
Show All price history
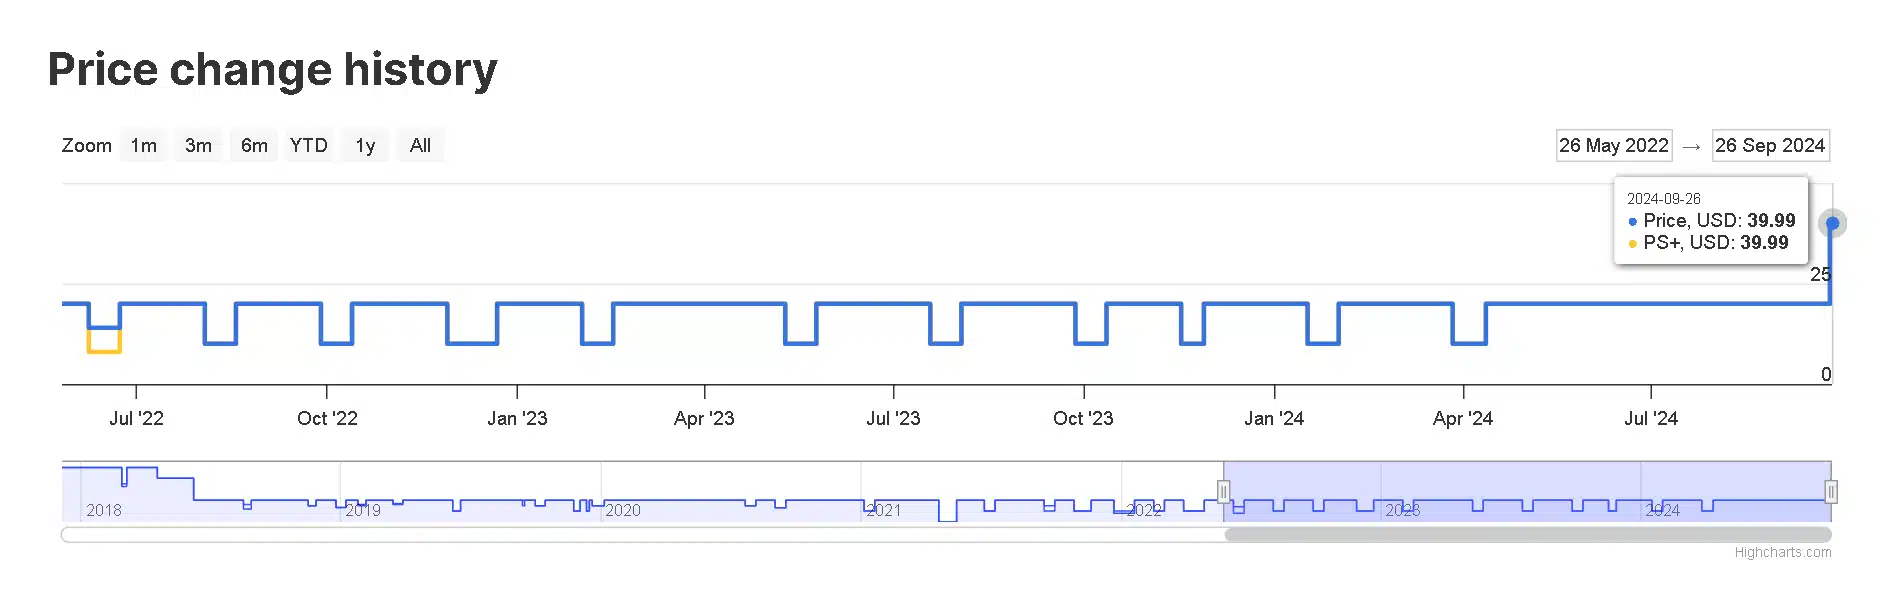[x=420, y=145]
